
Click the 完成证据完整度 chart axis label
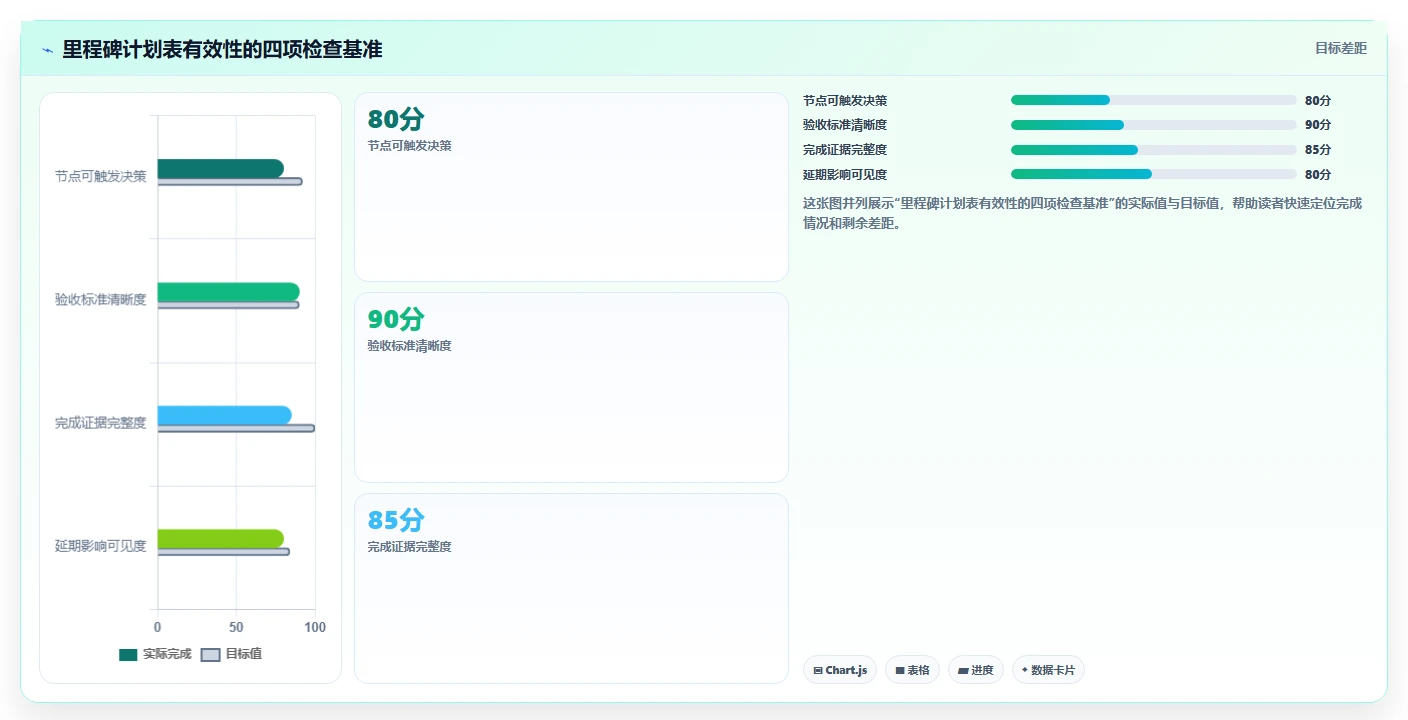[100, 423]
